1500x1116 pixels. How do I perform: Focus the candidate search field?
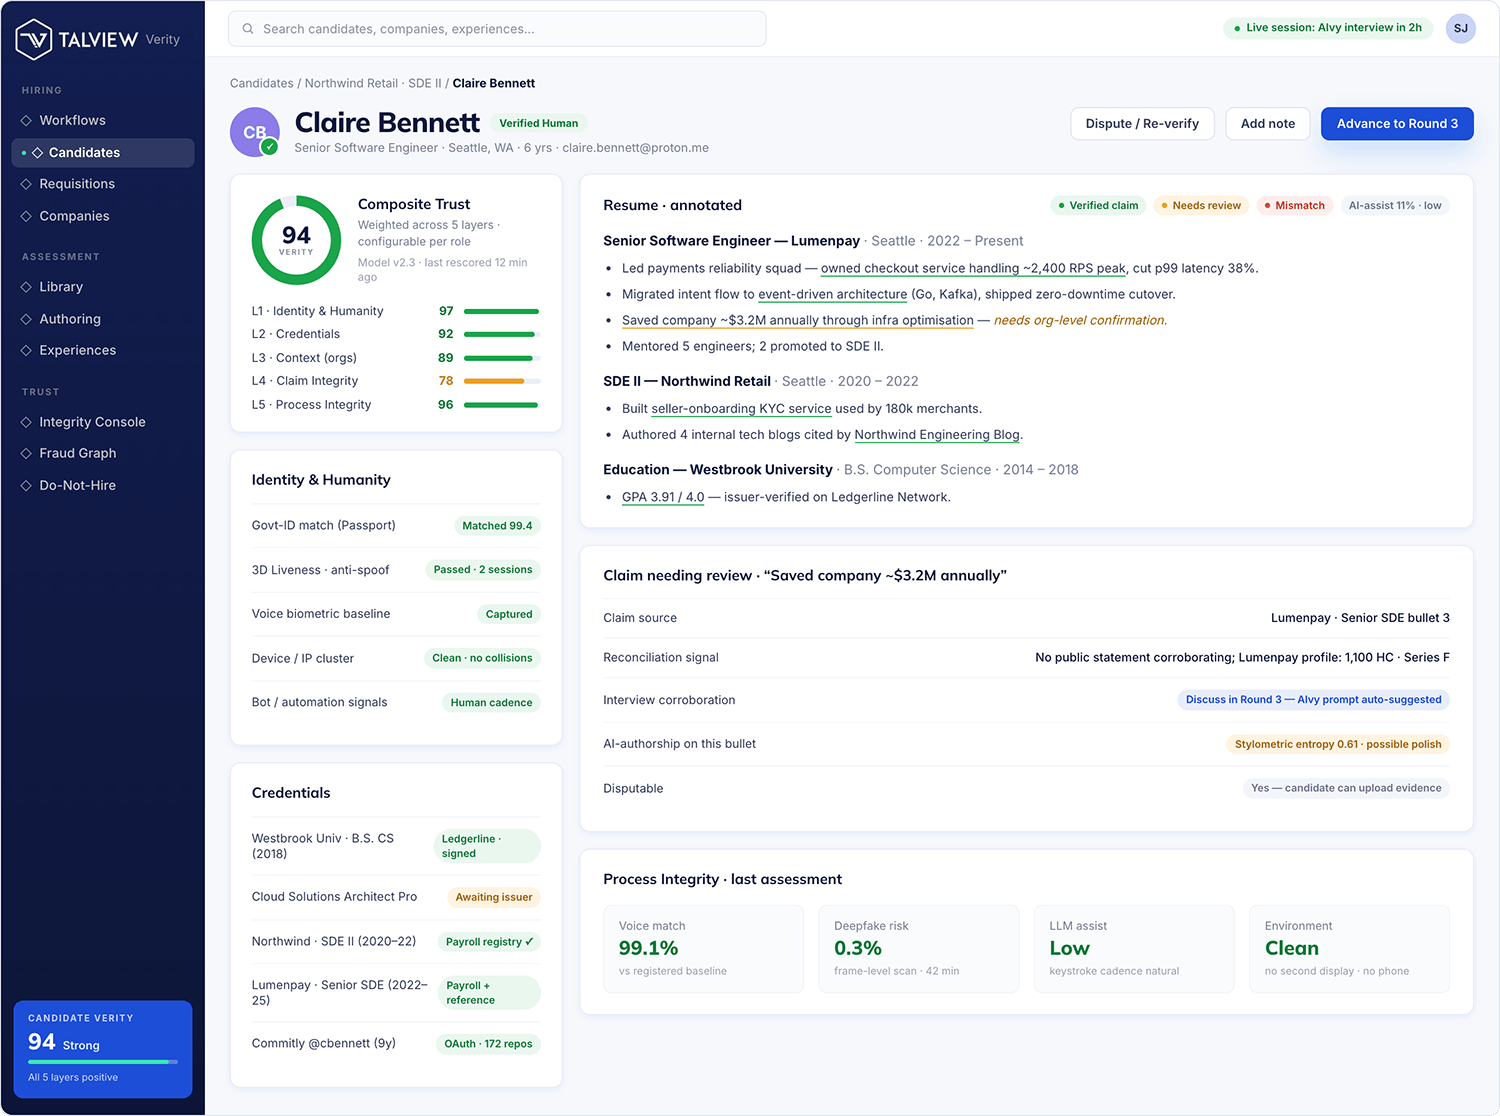[497, 29]
